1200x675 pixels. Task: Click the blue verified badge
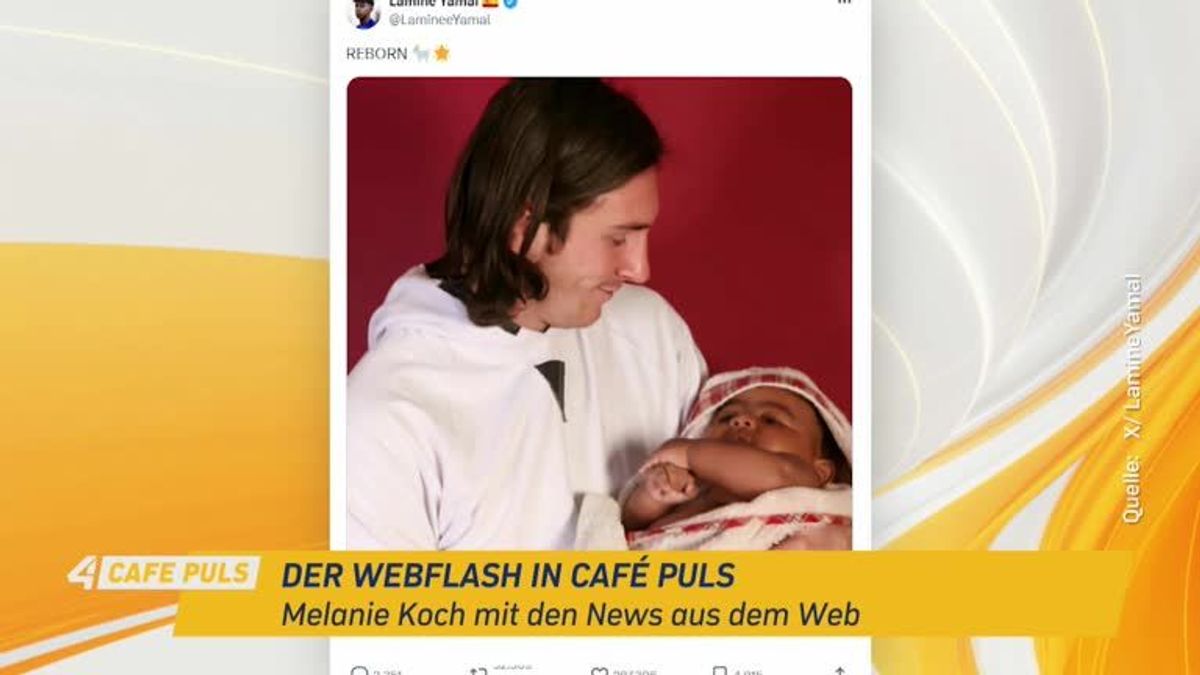(x=510, y=4)
